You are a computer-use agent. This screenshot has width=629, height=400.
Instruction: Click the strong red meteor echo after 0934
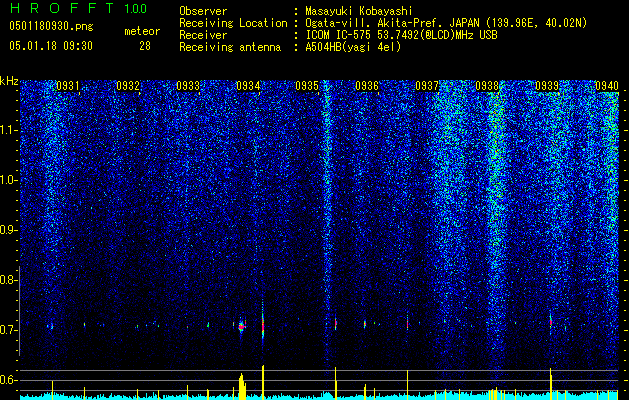coord(263,325)
